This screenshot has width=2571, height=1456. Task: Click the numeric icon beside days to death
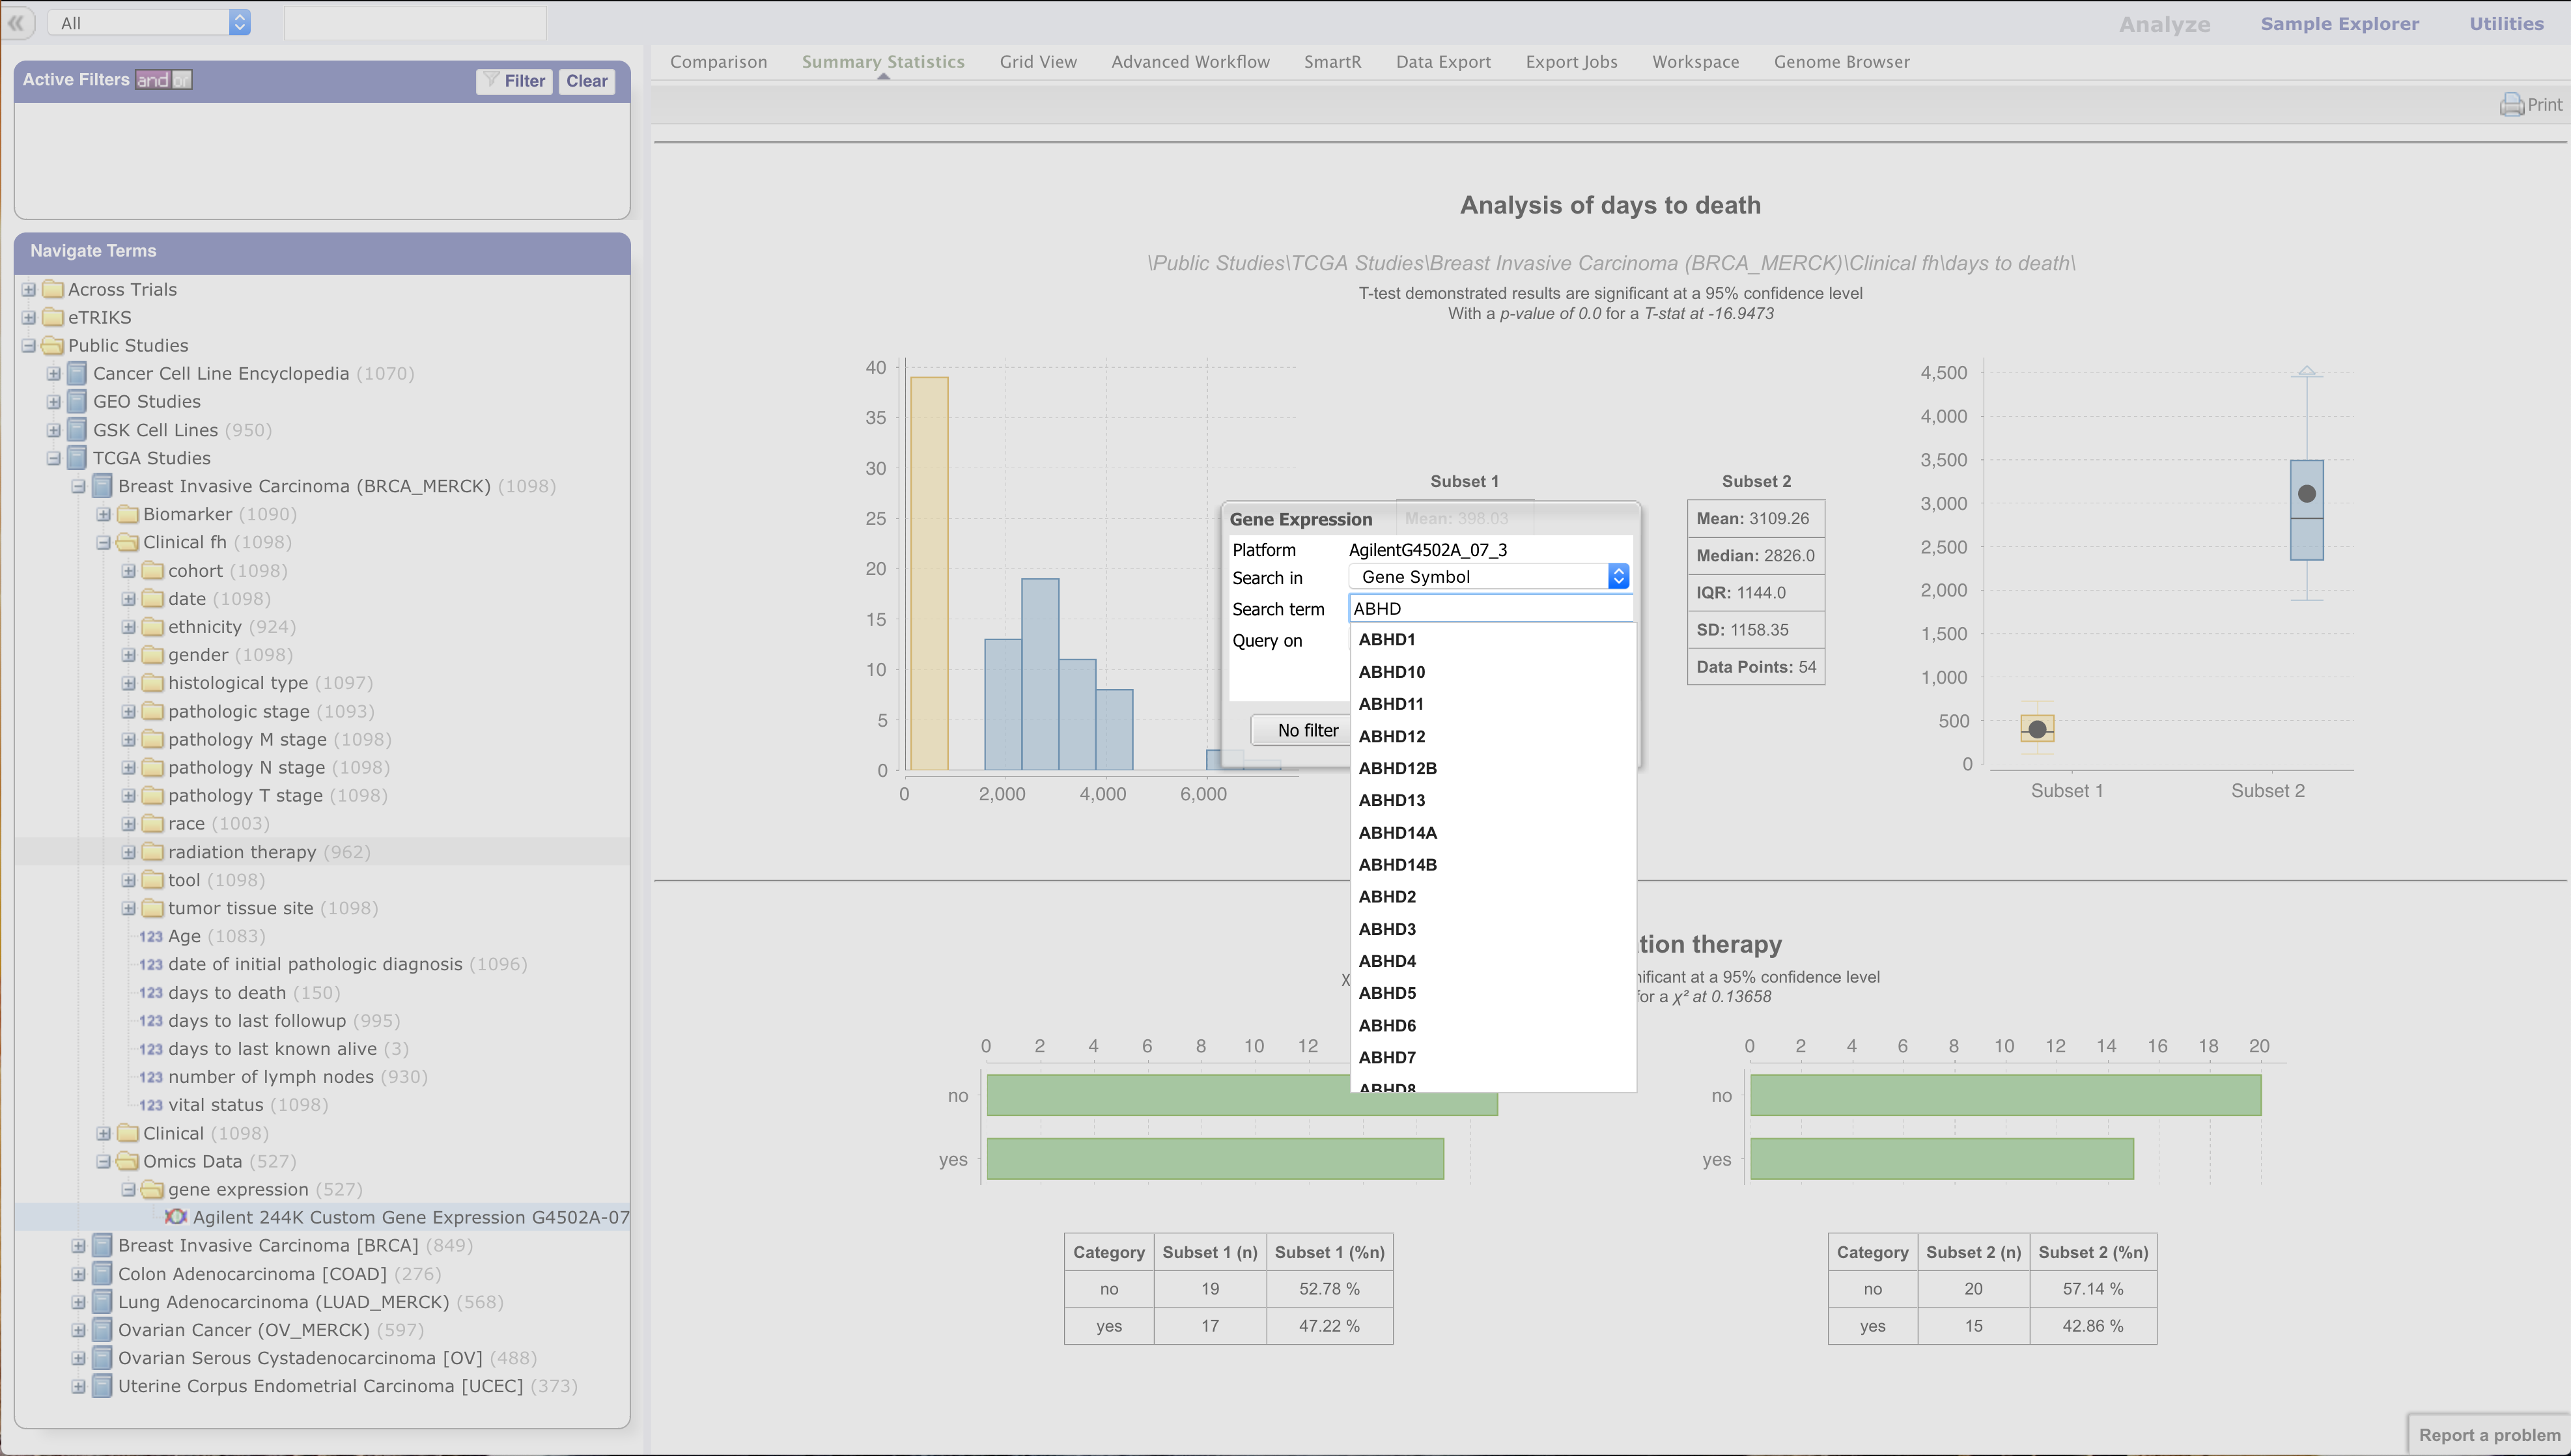(150, 993)
